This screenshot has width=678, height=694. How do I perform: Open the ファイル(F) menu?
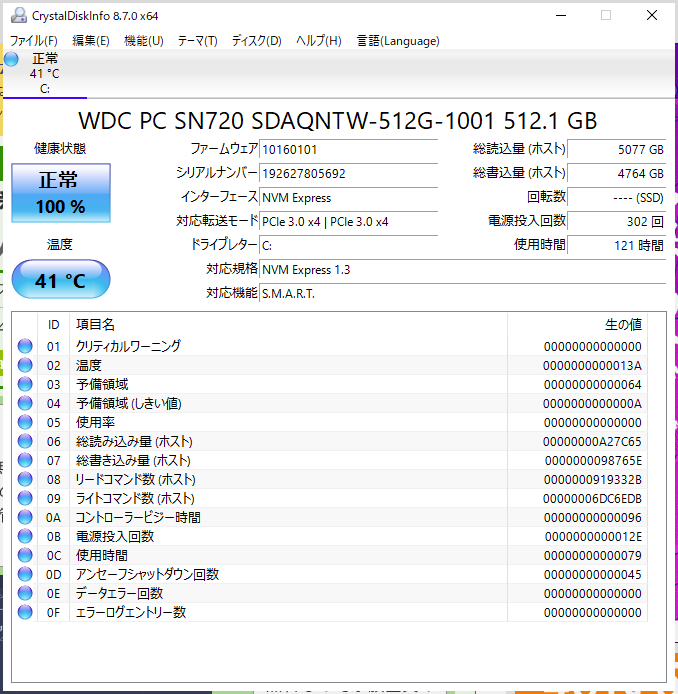click(x=34, y=41)
